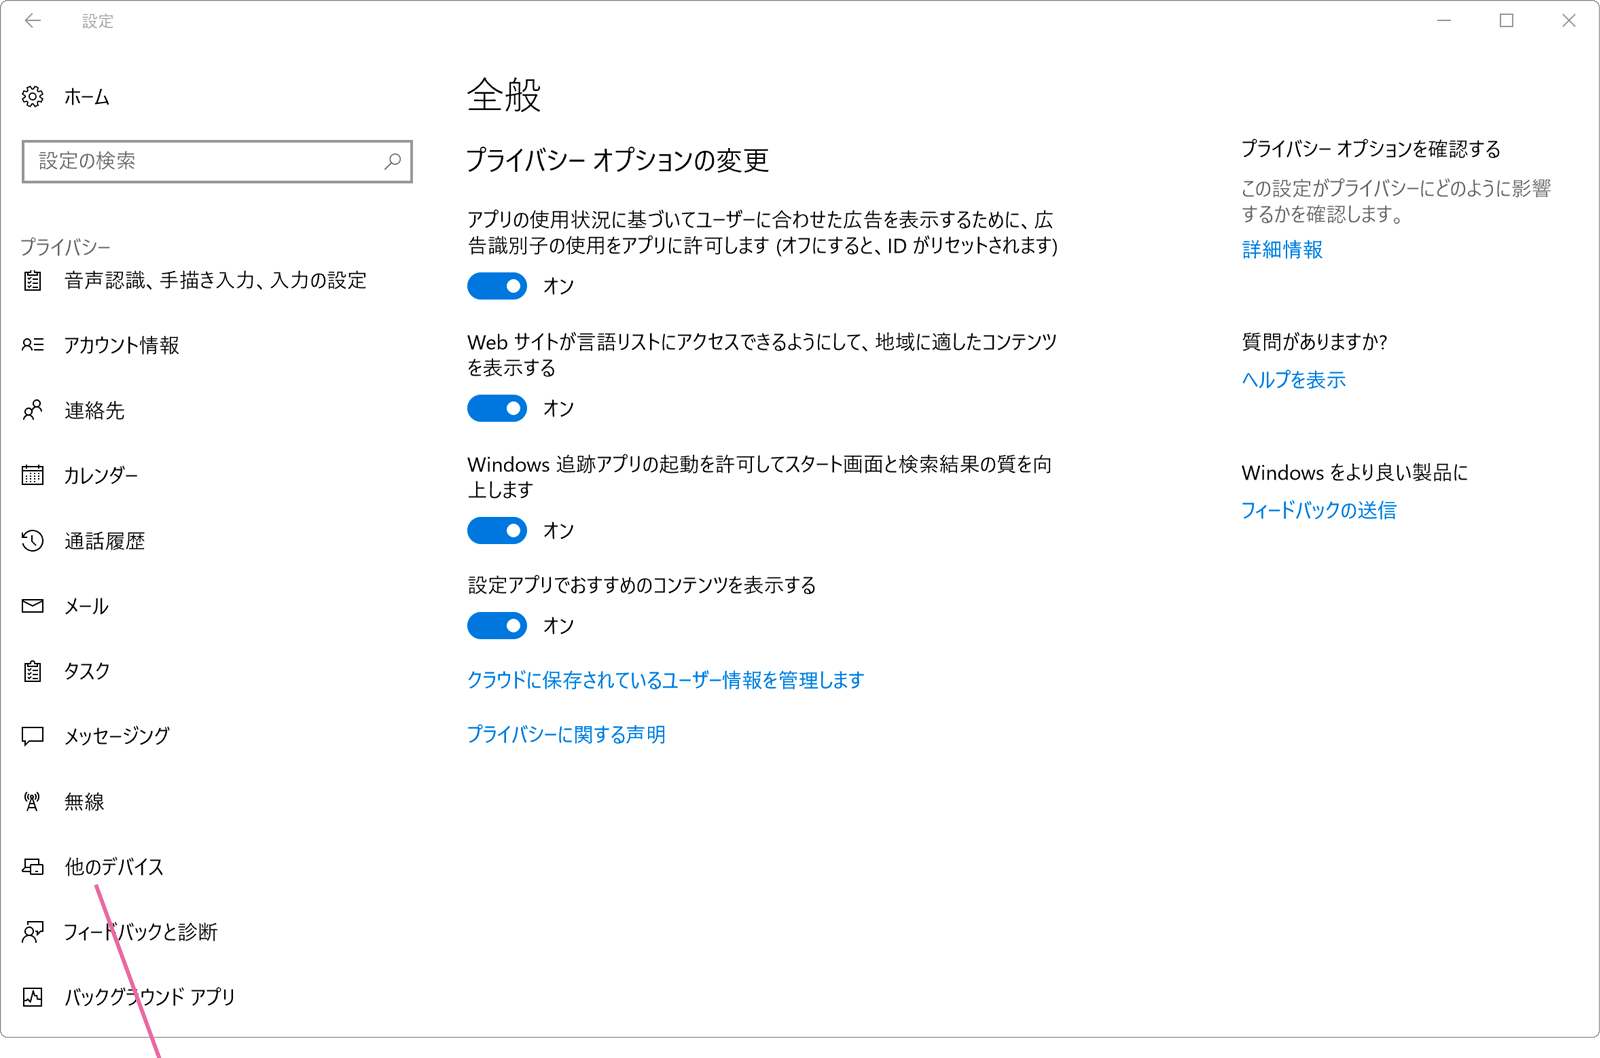Viewport: 1600px width, 1058px height.
Task: Minimize the Settings window
Action: coord(1444,21)
